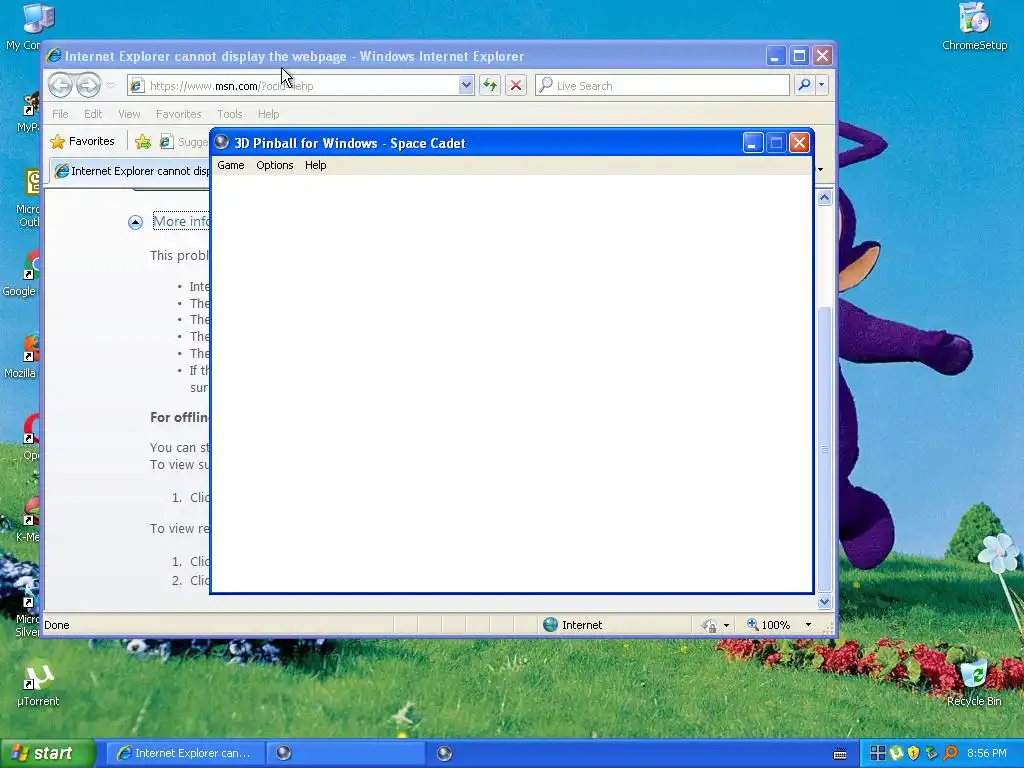Open the Help menu in 3D Pinball
This screenshot has width=1024, height=768.
pos(315,165)
